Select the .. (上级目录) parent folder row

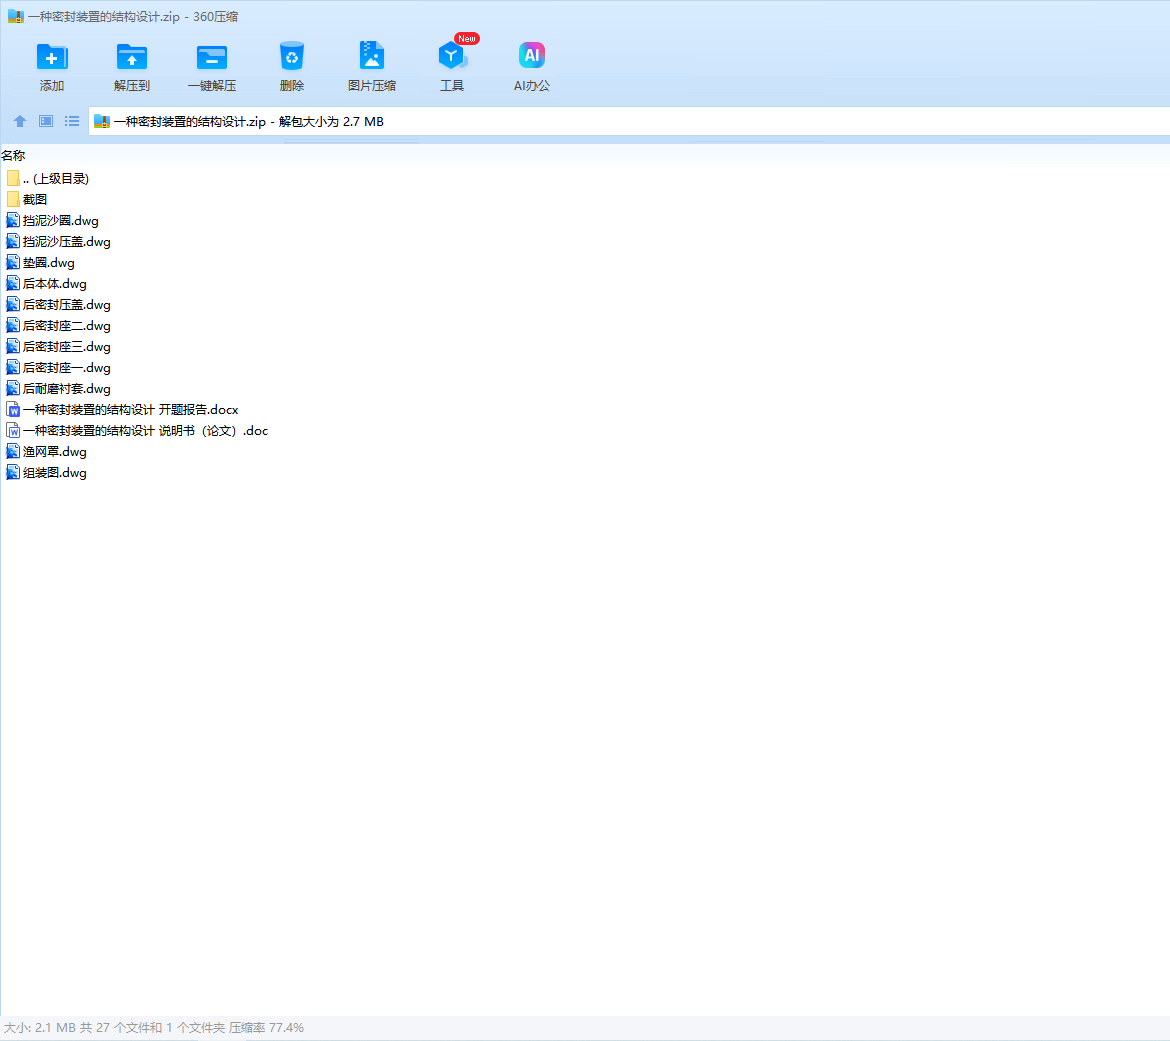[47, 178]
